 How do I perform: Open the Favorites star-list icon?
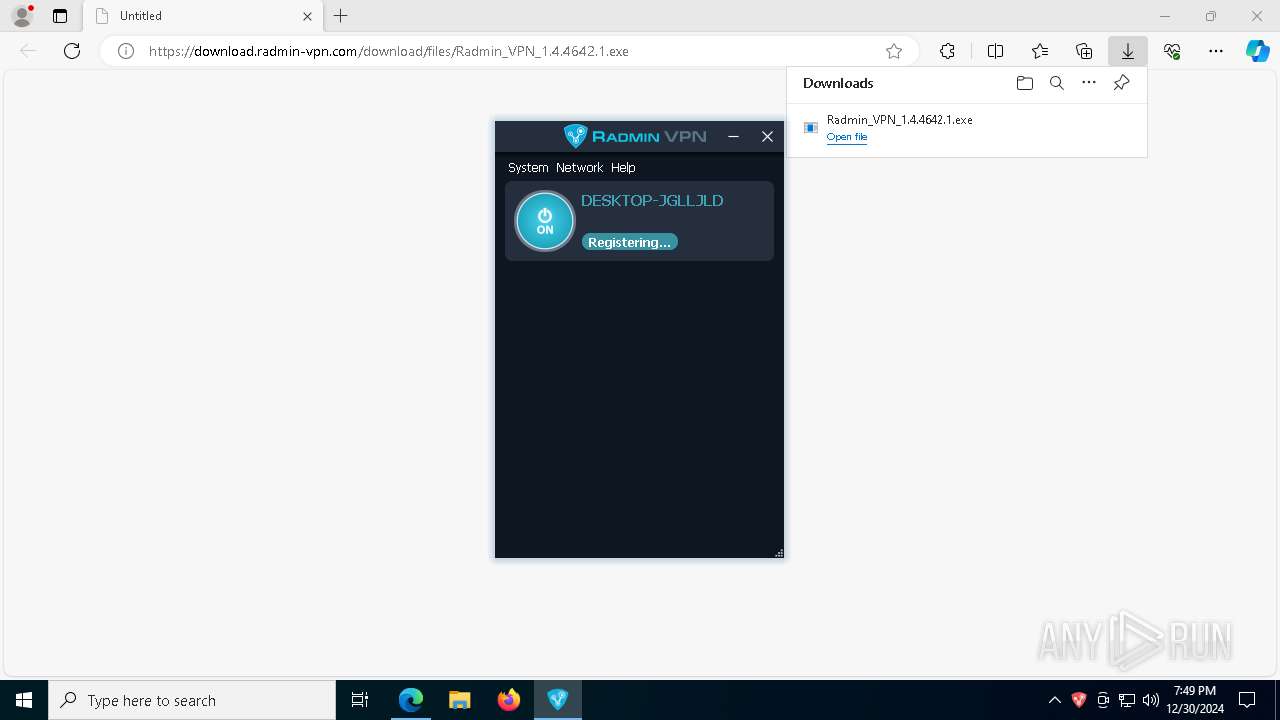1040,51
